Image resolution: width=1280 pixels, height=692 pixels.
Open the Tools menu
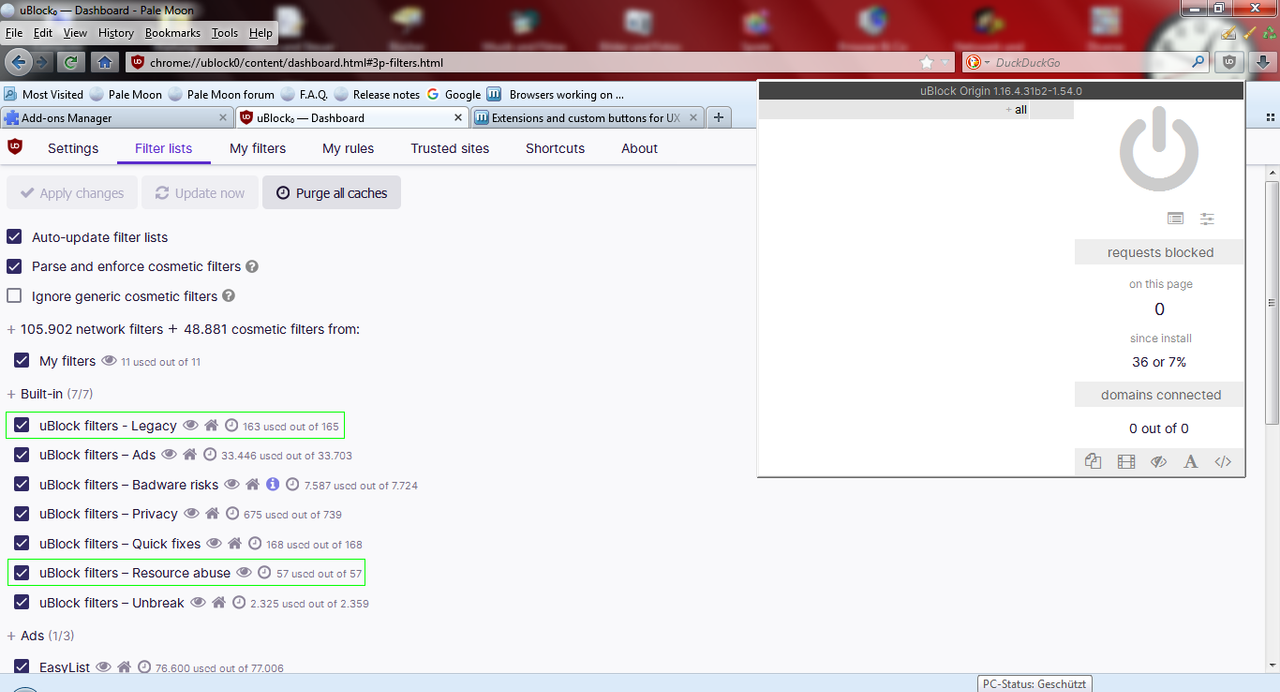pyautogui.click(x=225, y=33)
